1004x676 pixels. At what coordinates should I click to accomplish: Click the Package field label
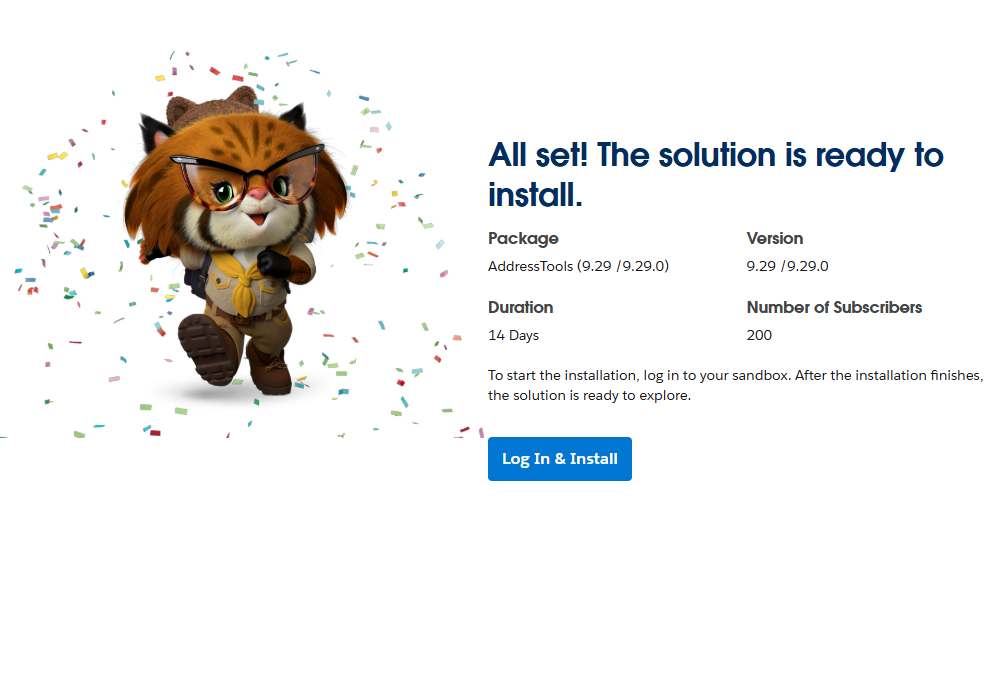pos(523,238)
